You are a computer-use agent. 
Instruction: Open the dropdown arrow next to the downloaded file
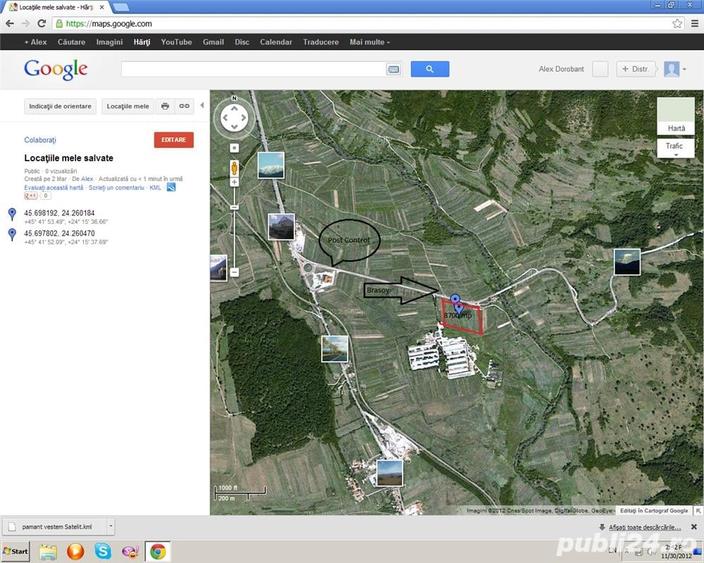[x=110, y=526]
